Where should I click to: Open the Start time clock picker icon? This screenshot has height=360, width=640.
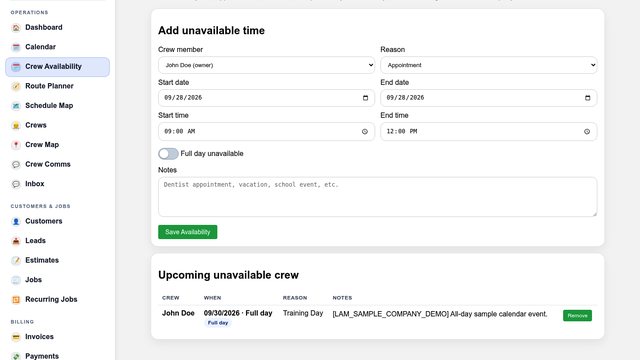(x=365, y=131)
